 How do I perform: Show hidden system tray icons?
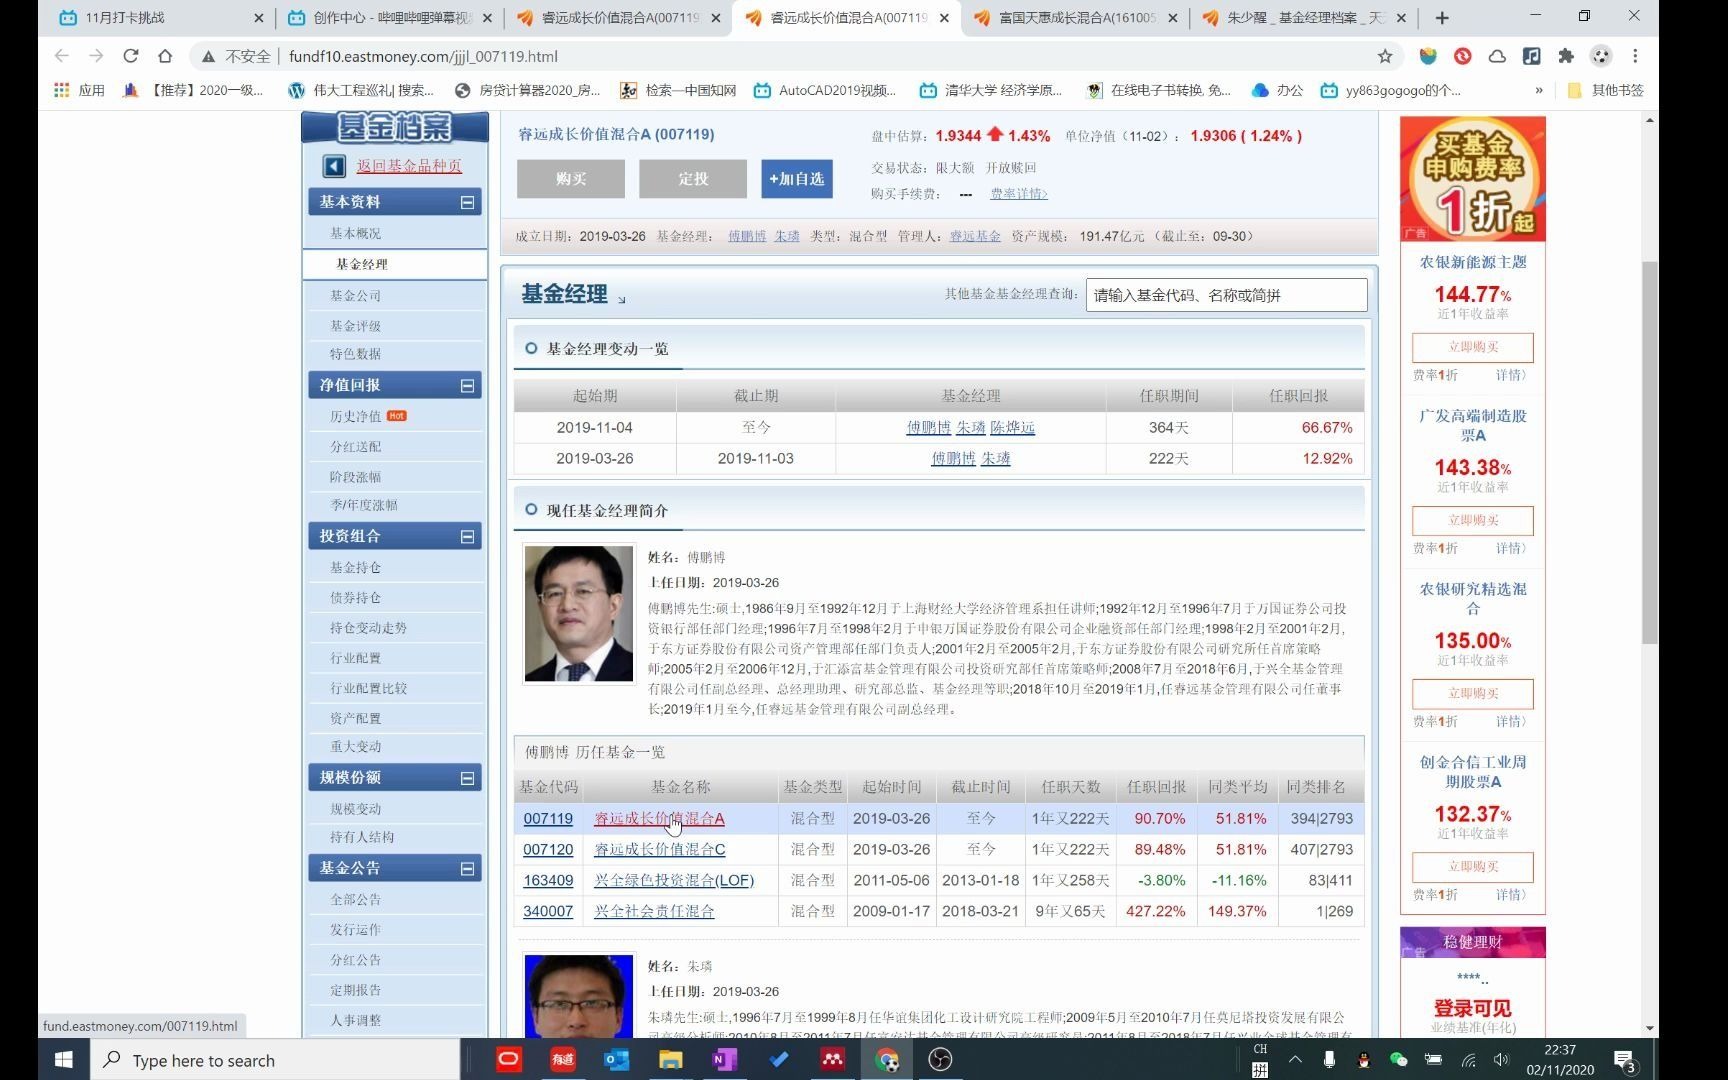click(x=1295, y=1060)
